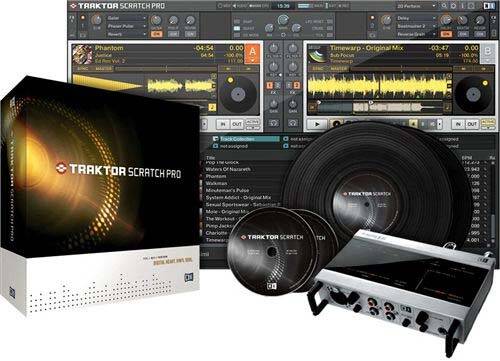The width and height of the screenshot is (500, 361).
Task: Click the layout view icon at top-right corner
Action: pyautogui.click(x=488, y=6)
